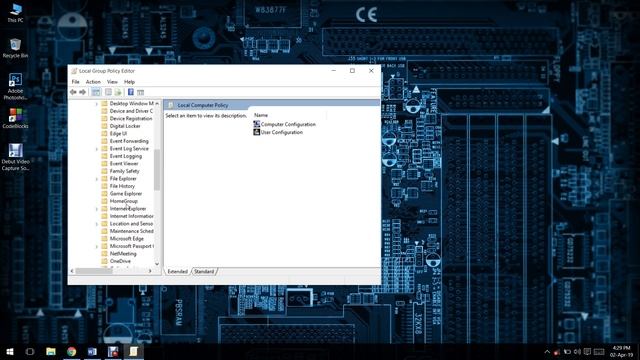This screenshot has height=360, width=640.
Task: Expand the File Explorer folder arrow
Action: (x=97, y=179)
